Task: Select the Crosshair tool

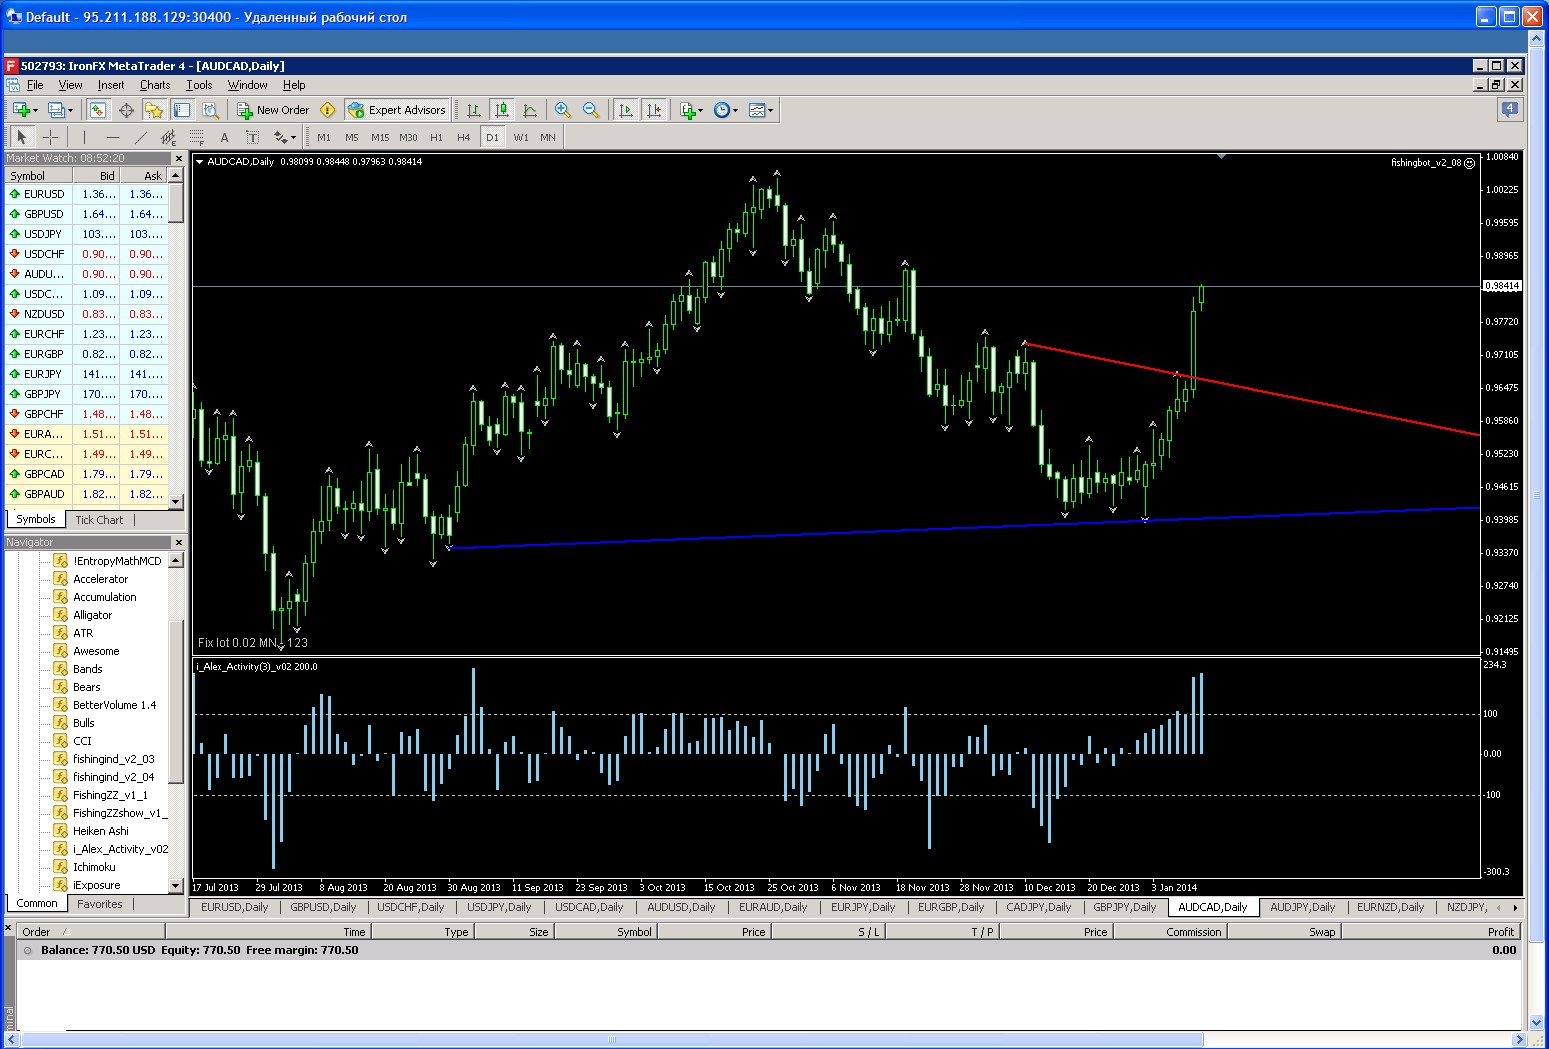Action: [50, 137]
